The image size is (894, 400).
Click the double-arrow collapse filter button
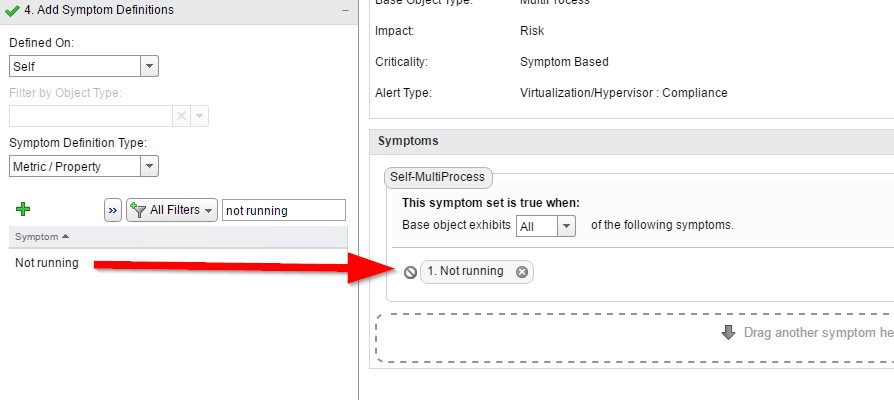point(113,210)
